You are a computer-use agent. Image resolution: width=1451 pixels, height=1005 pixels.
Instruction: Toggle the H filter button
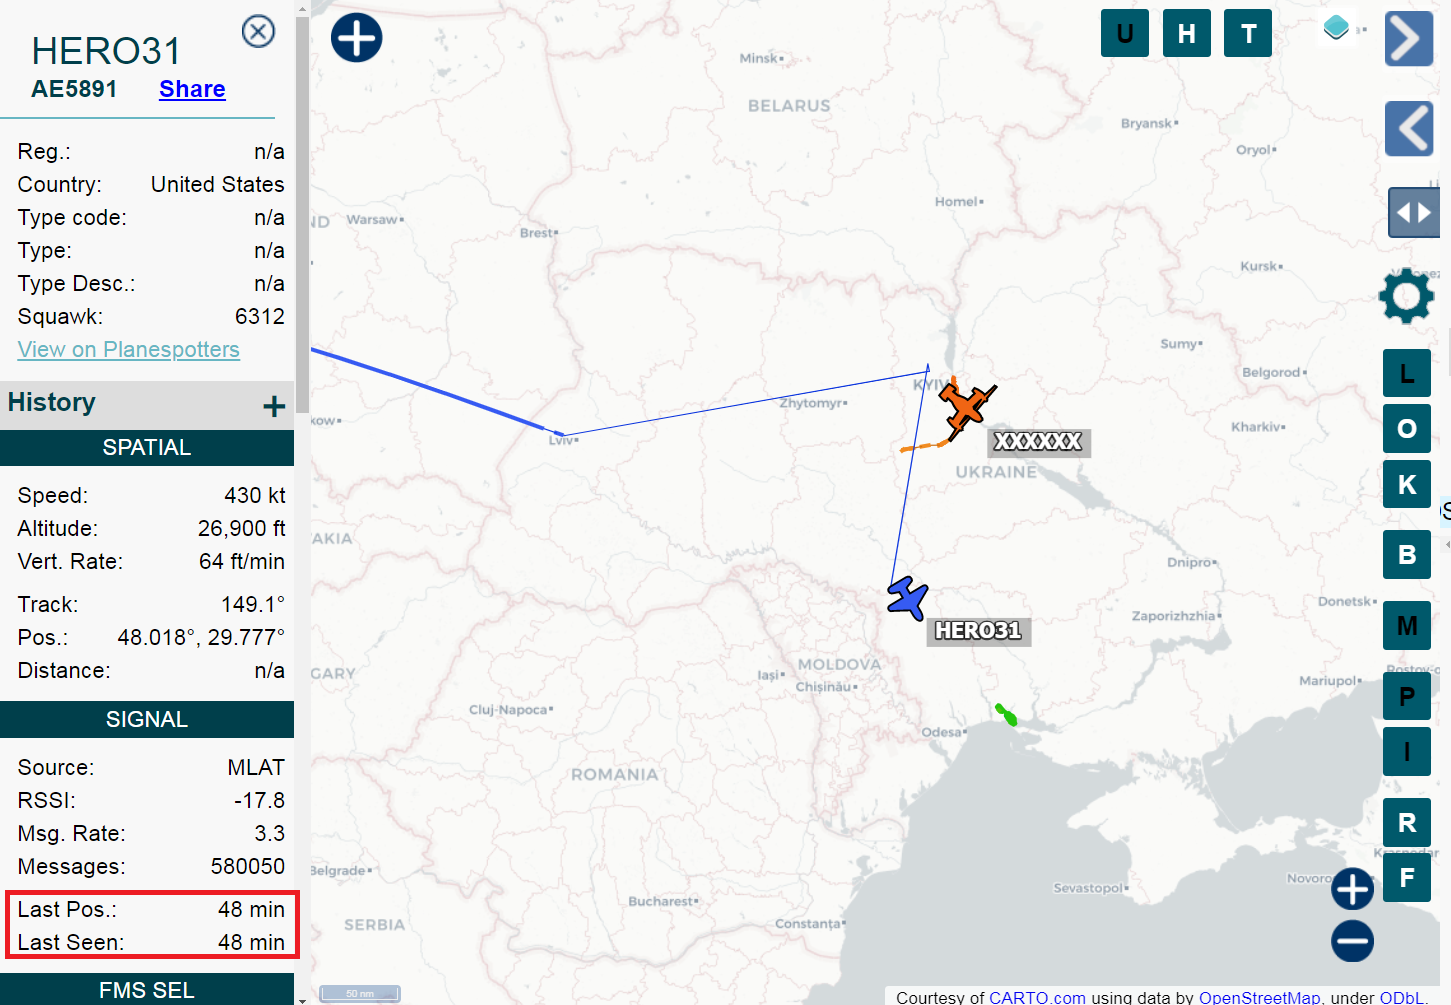pyautogui.click(x=1187, y=33)
